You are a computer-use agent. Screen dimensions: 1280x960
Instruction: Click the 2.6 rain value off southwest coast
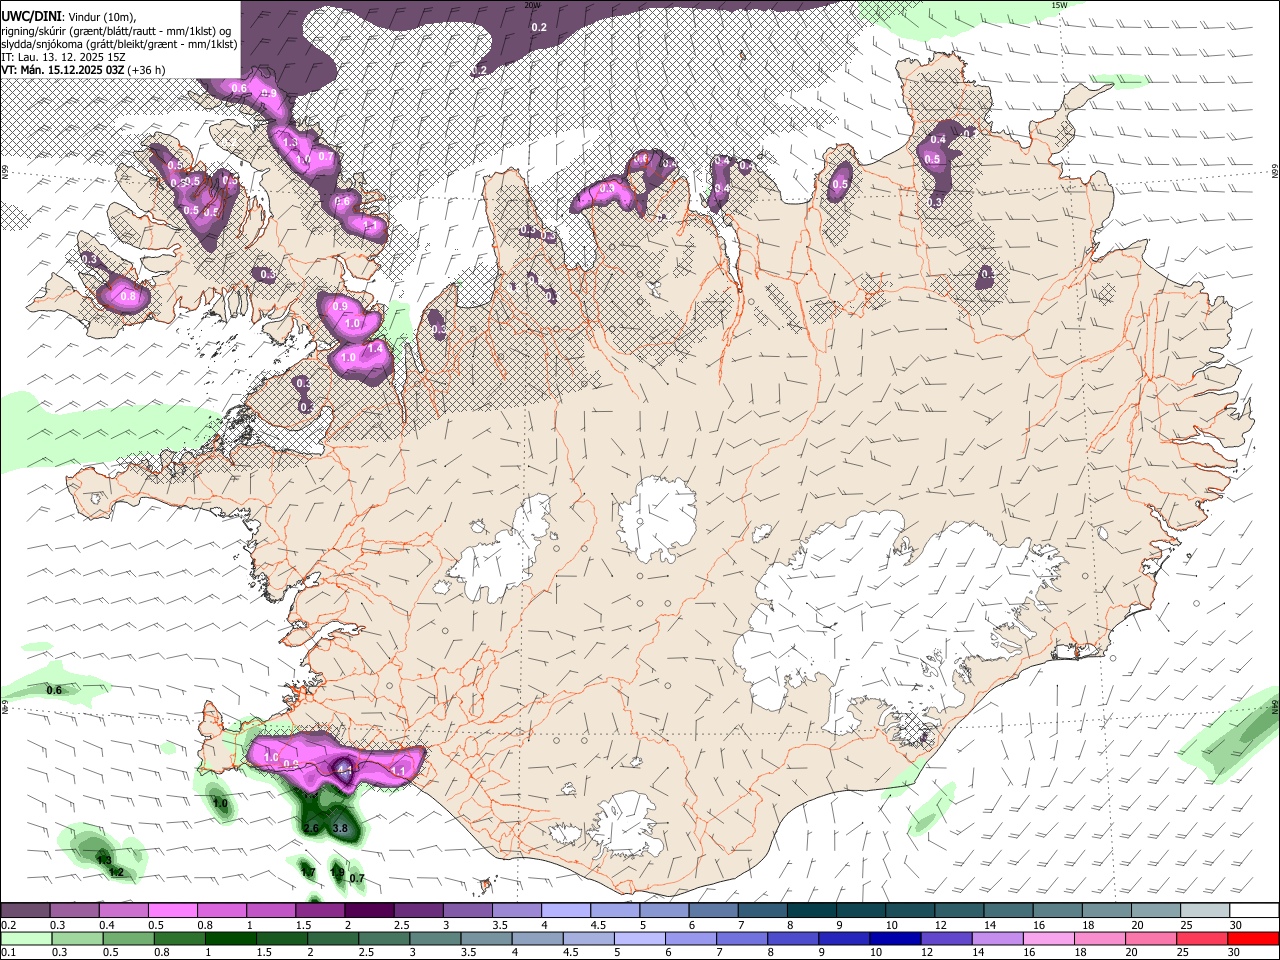[310, 829]
